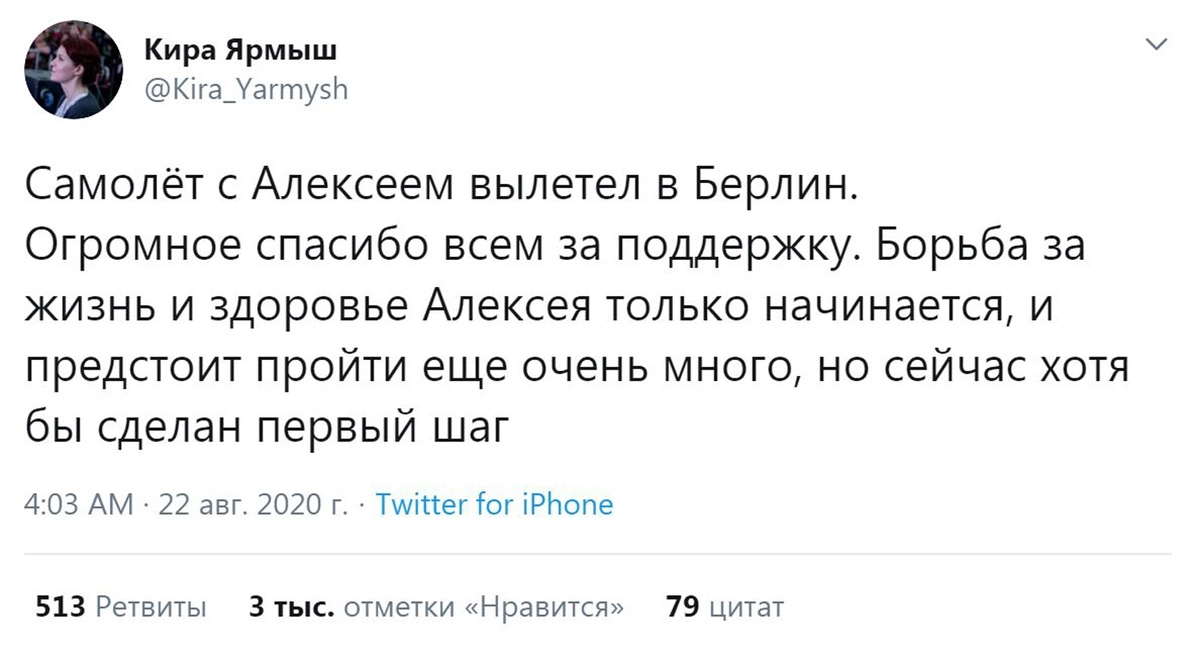Click the отметки «Нравится» label
The width and height of the screenshot is (1200, 654).
[485, 606]
